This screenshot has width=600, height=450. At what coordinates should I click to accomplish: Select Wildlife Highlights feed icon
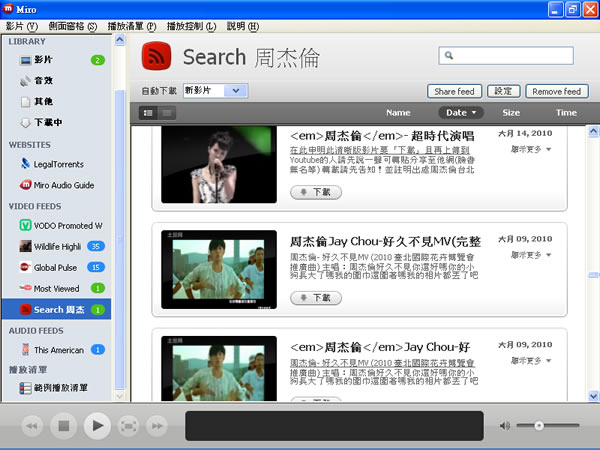coord(26,246)
